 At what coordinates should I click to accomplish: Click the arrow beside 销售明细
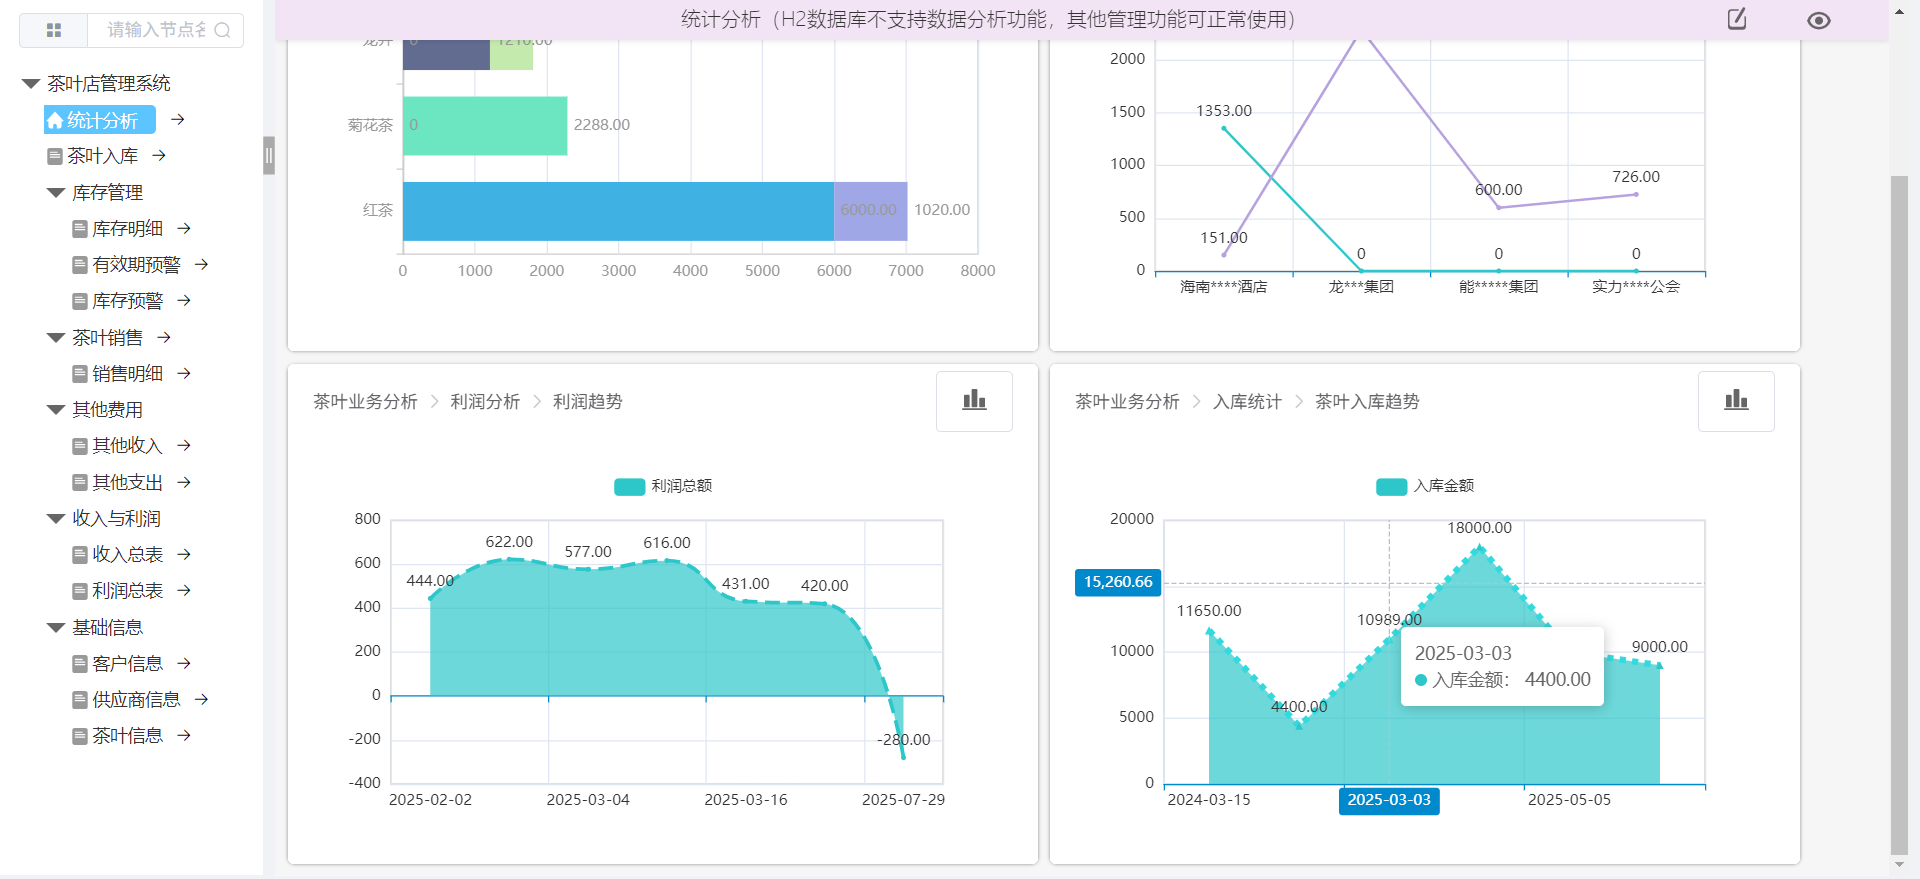[184, 374]
